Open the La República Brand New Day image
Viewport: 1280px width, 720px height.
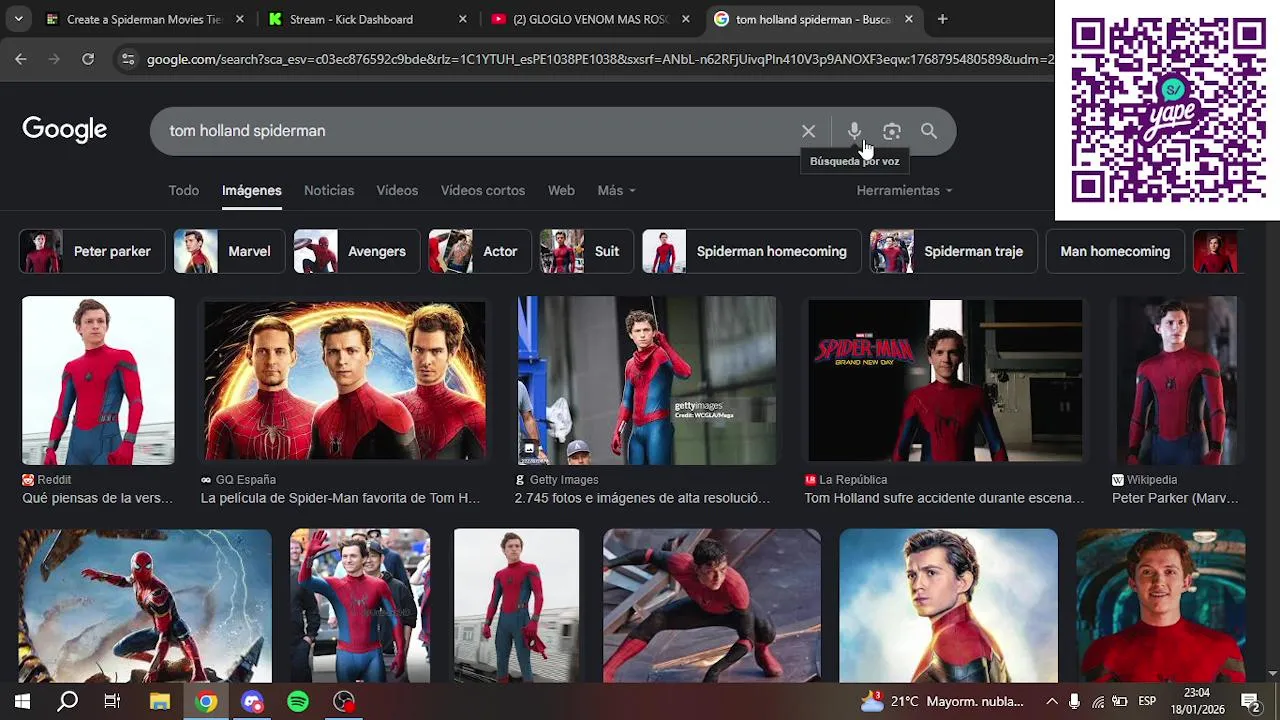point(945,380)
